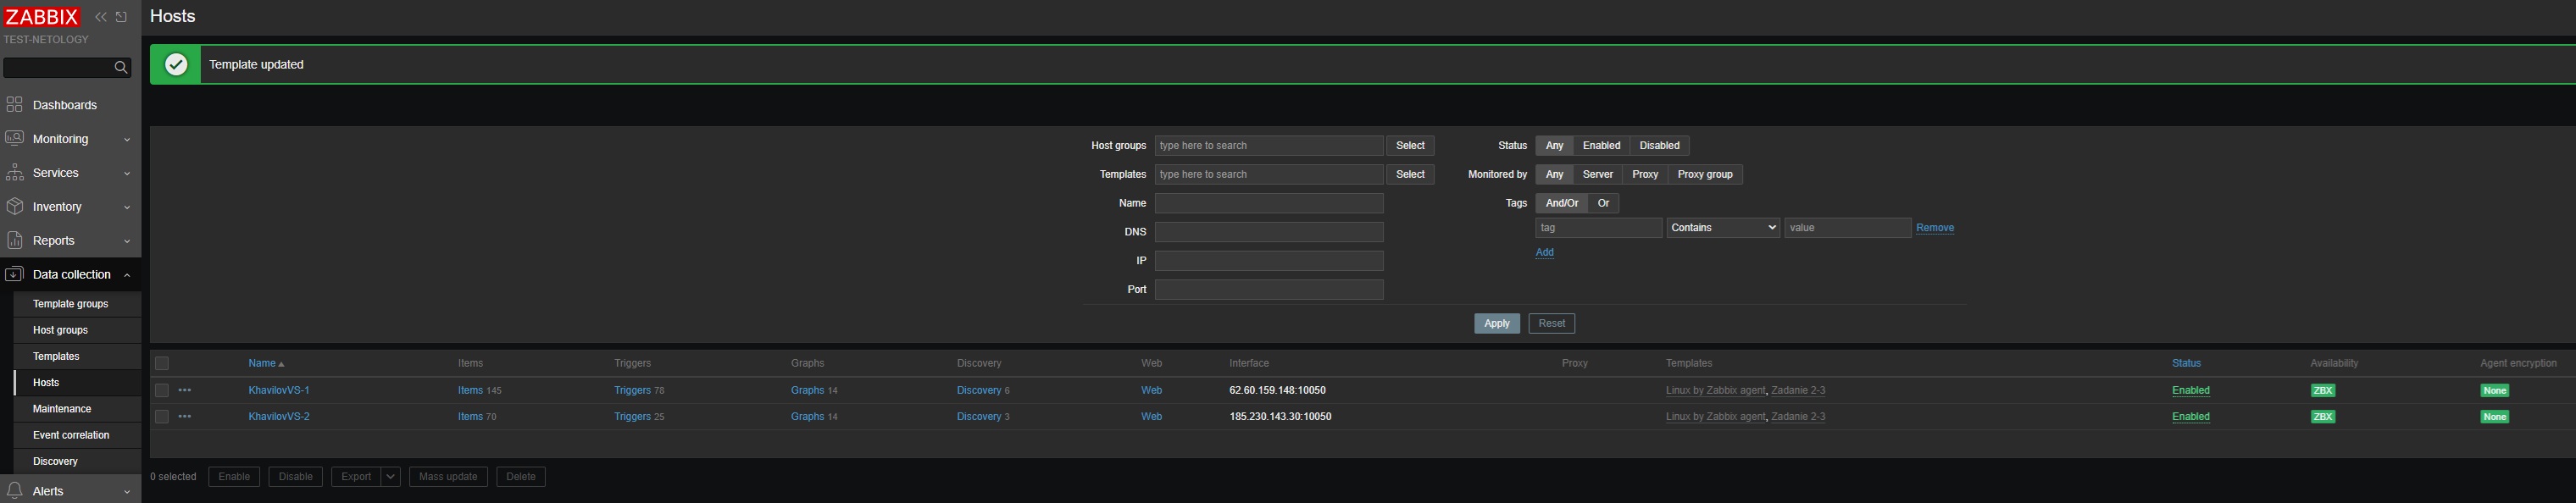Set Monitored by filter to Server
2576x503 pixels.
[1597, 175]
